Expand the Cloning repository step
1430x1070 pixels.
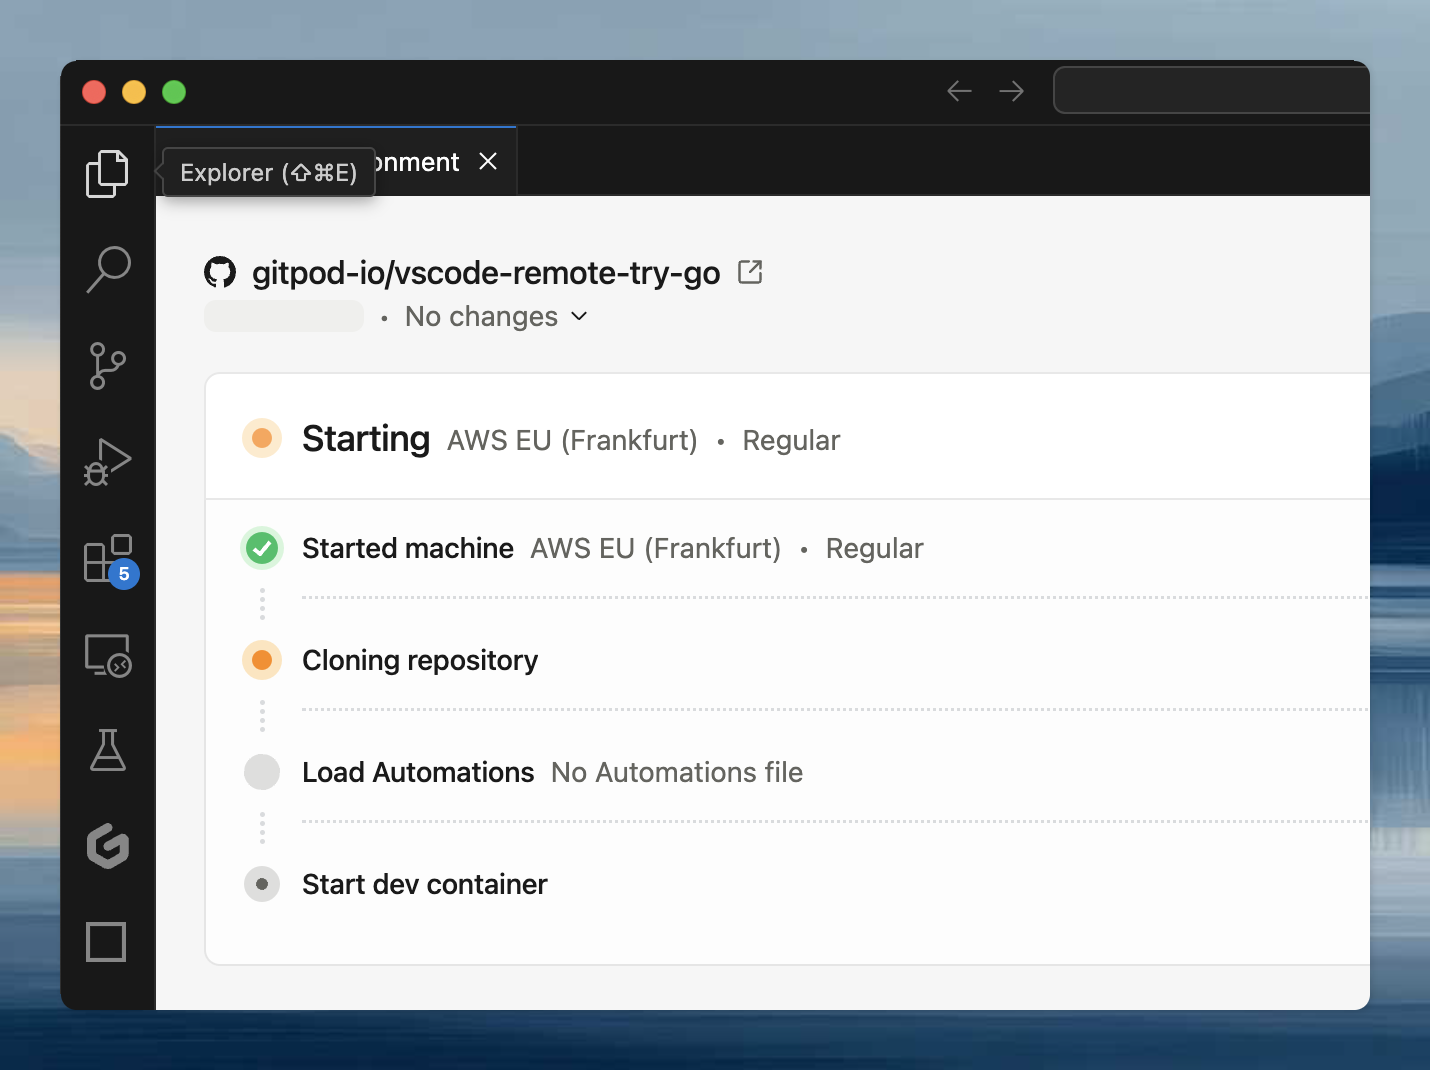(420, 660)
